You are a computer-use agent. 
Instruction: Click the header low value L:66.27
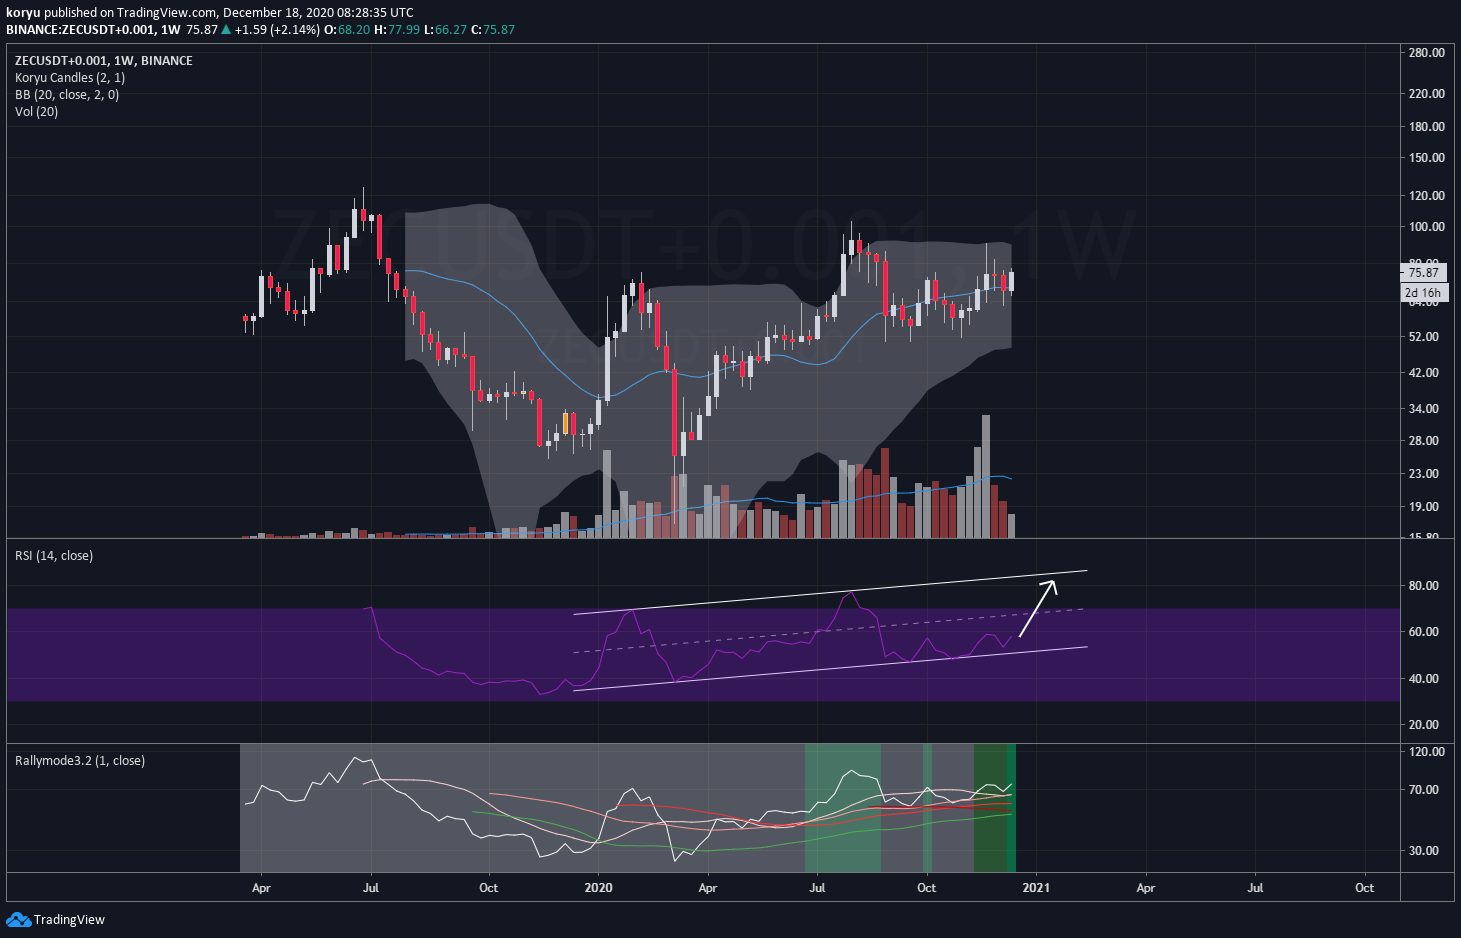pyautogui.click(x=445, y=29)
